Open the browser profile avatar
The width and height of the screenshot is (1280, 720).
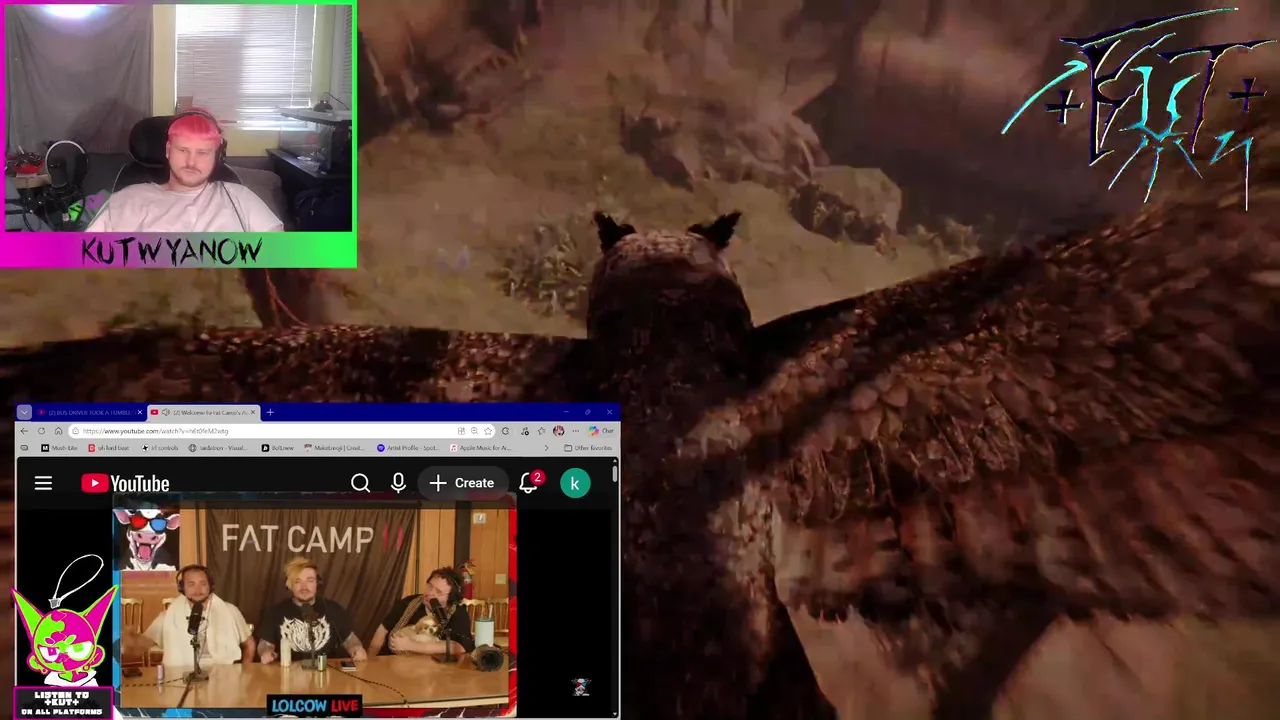point(558,431)
